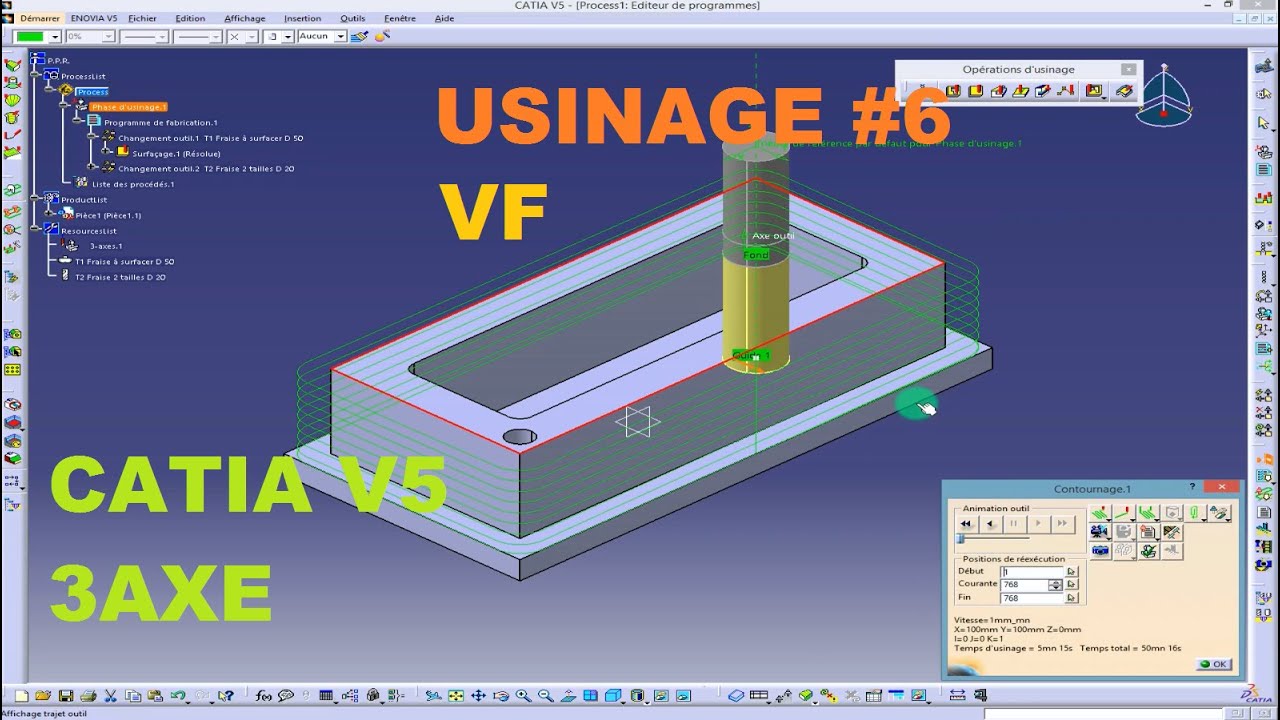The width and height of the screenshot is (1280, 720).
Task: Open the Aucun layer dropdown
Action: [x=339, y=36]
